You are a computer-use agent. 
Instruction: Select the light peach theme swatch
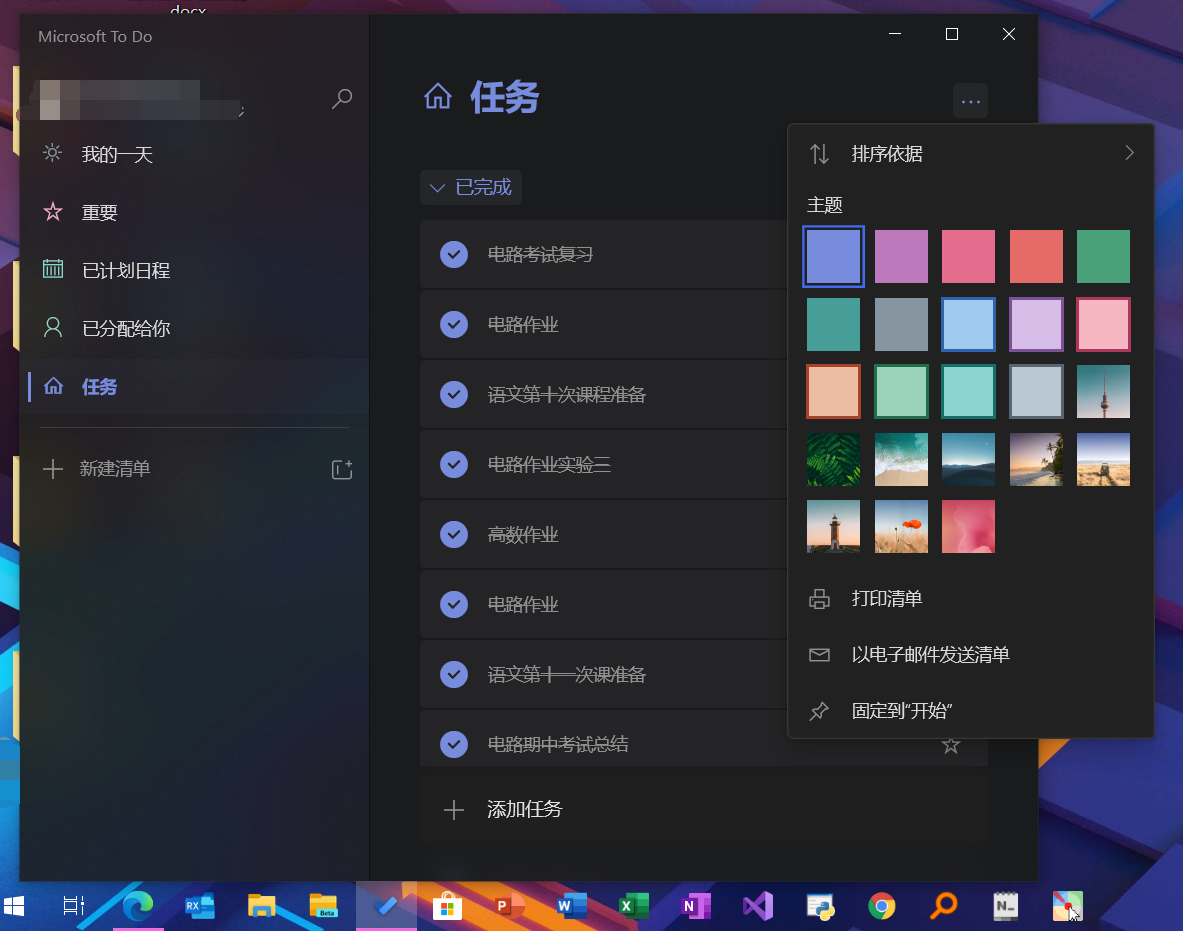click(833, 392)
